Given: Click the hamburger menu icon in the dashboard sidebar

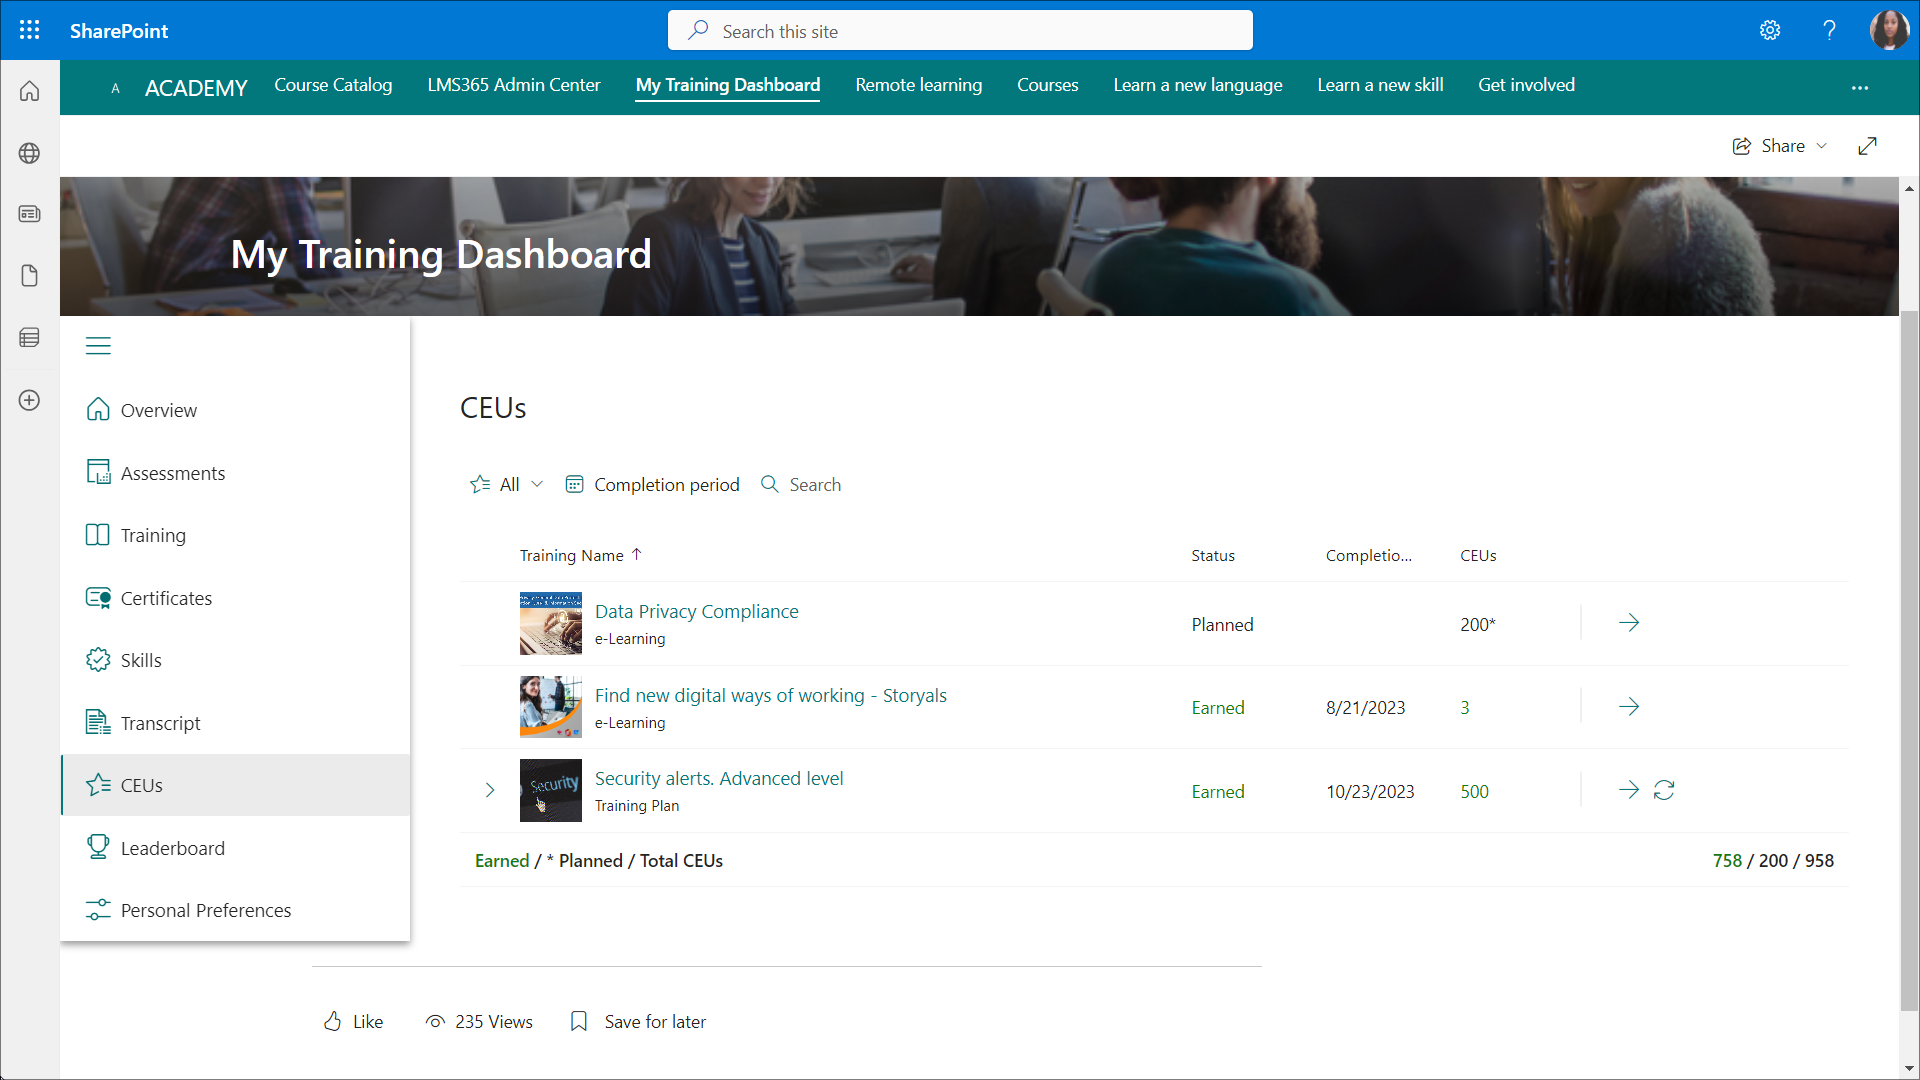Looking at the screenshot, I should [x=98, y=346].
